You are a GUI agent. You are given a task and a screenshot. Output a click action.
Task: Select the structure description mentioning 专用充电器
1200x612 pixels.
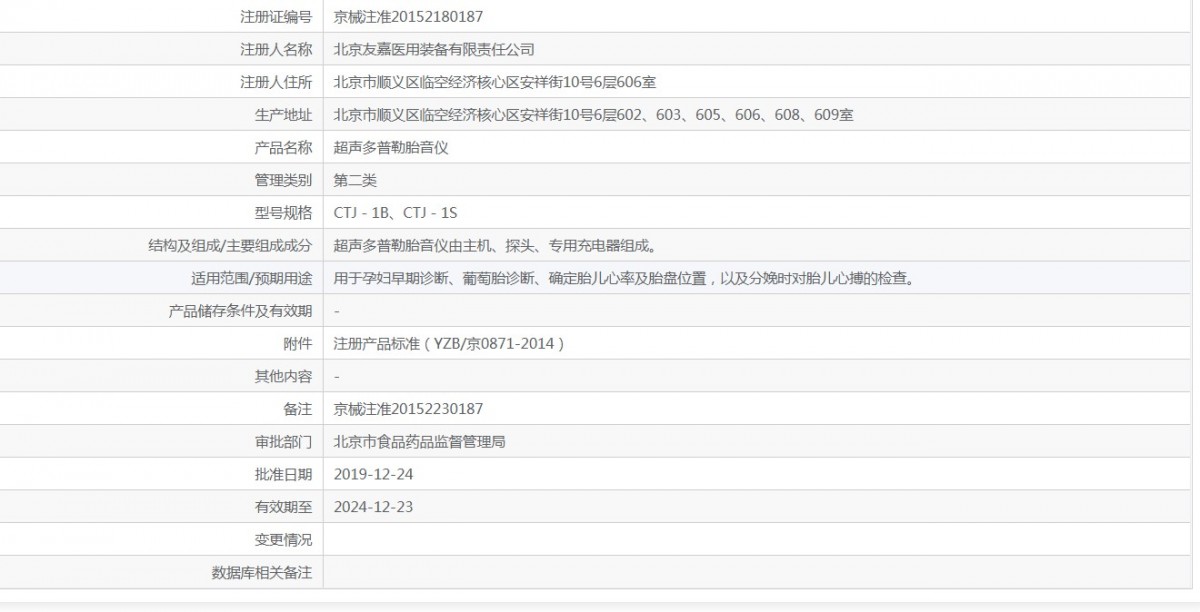(495, 246)
